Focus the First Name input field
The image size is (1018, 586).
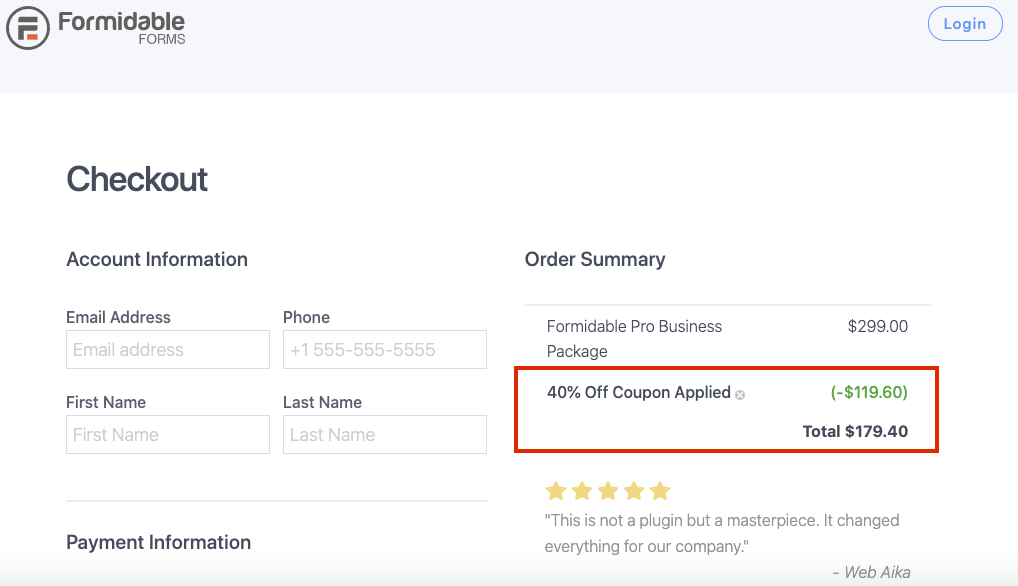(168, 435)
